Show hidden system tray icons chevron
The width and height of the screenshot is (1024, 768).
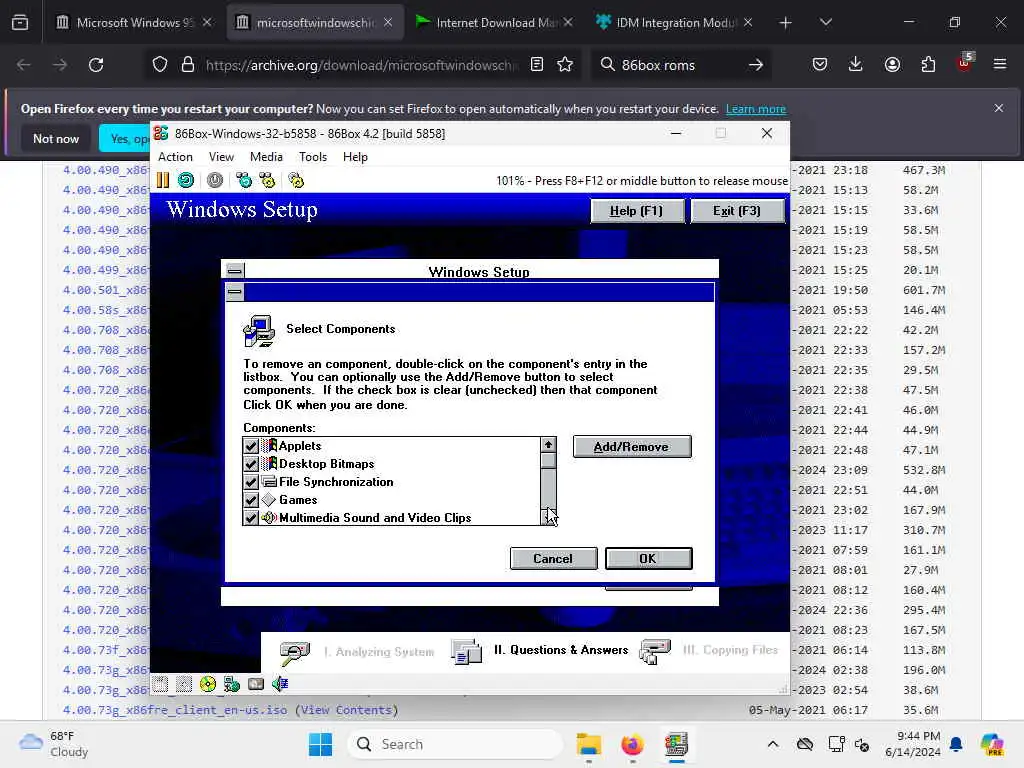(x=773, y=744)
